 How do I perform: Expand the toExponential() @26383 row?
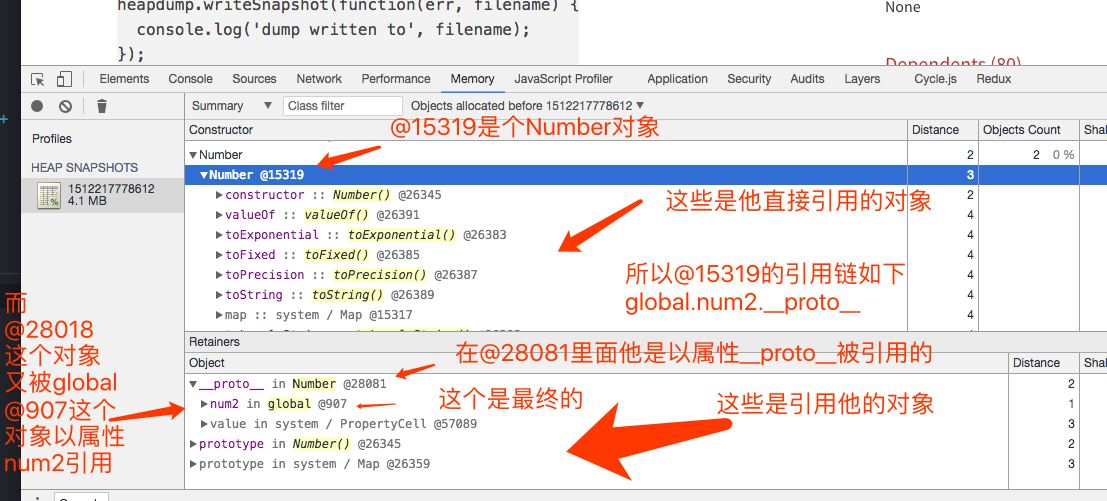[220, 234]
